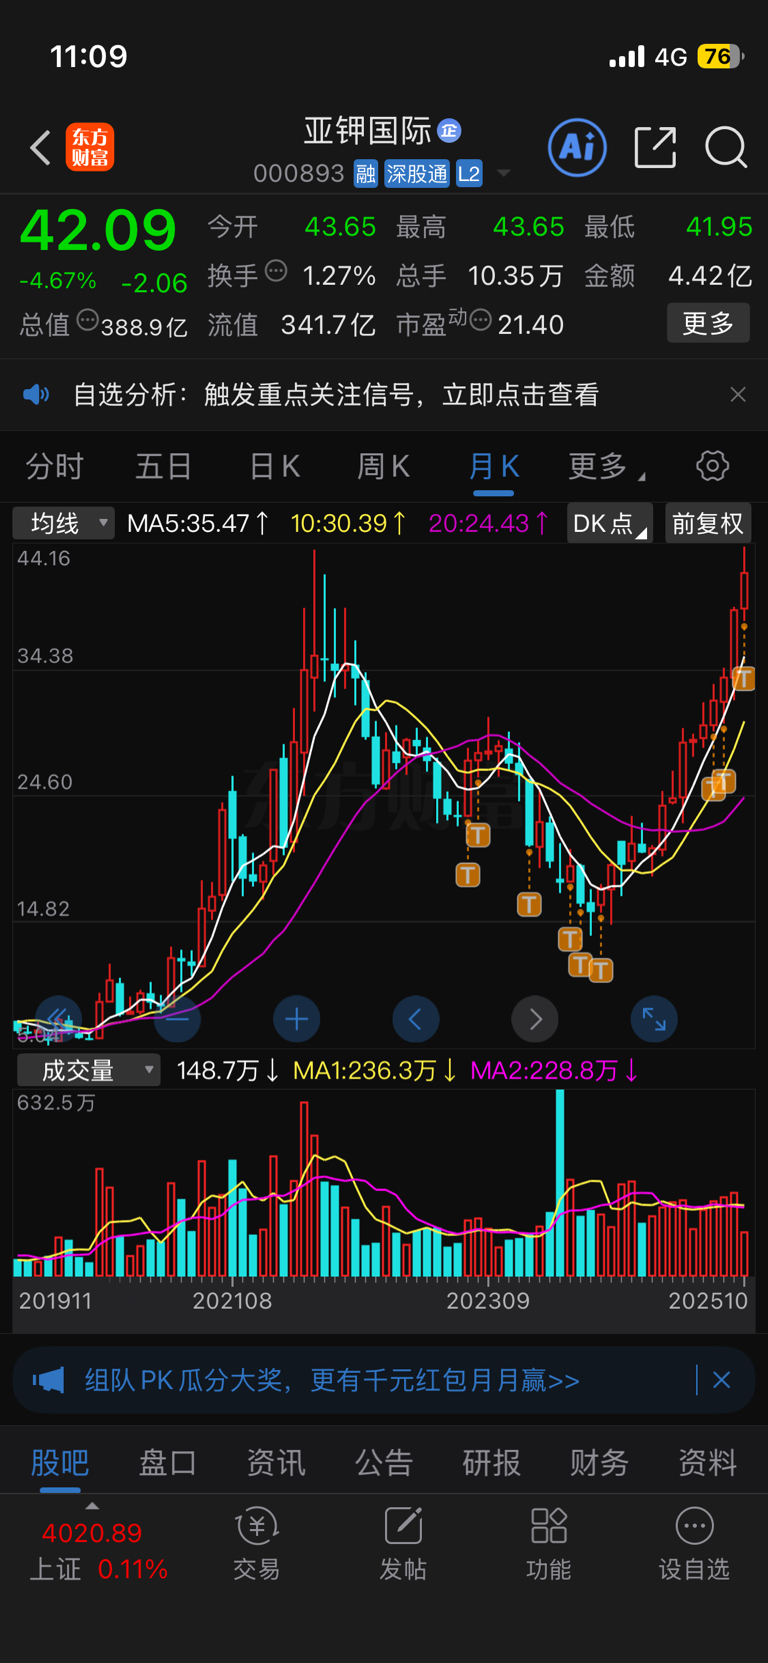
Task: Tap the 融 margin badge
Action: click(366, 174)
